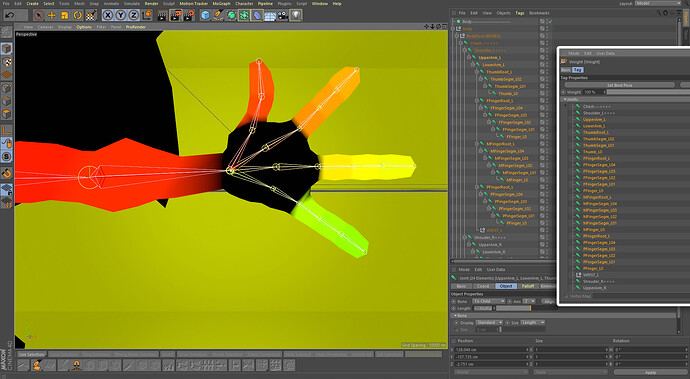Activate the Rotate tool
This screenshot has width=690, height=379.
[x=77, y=15]
